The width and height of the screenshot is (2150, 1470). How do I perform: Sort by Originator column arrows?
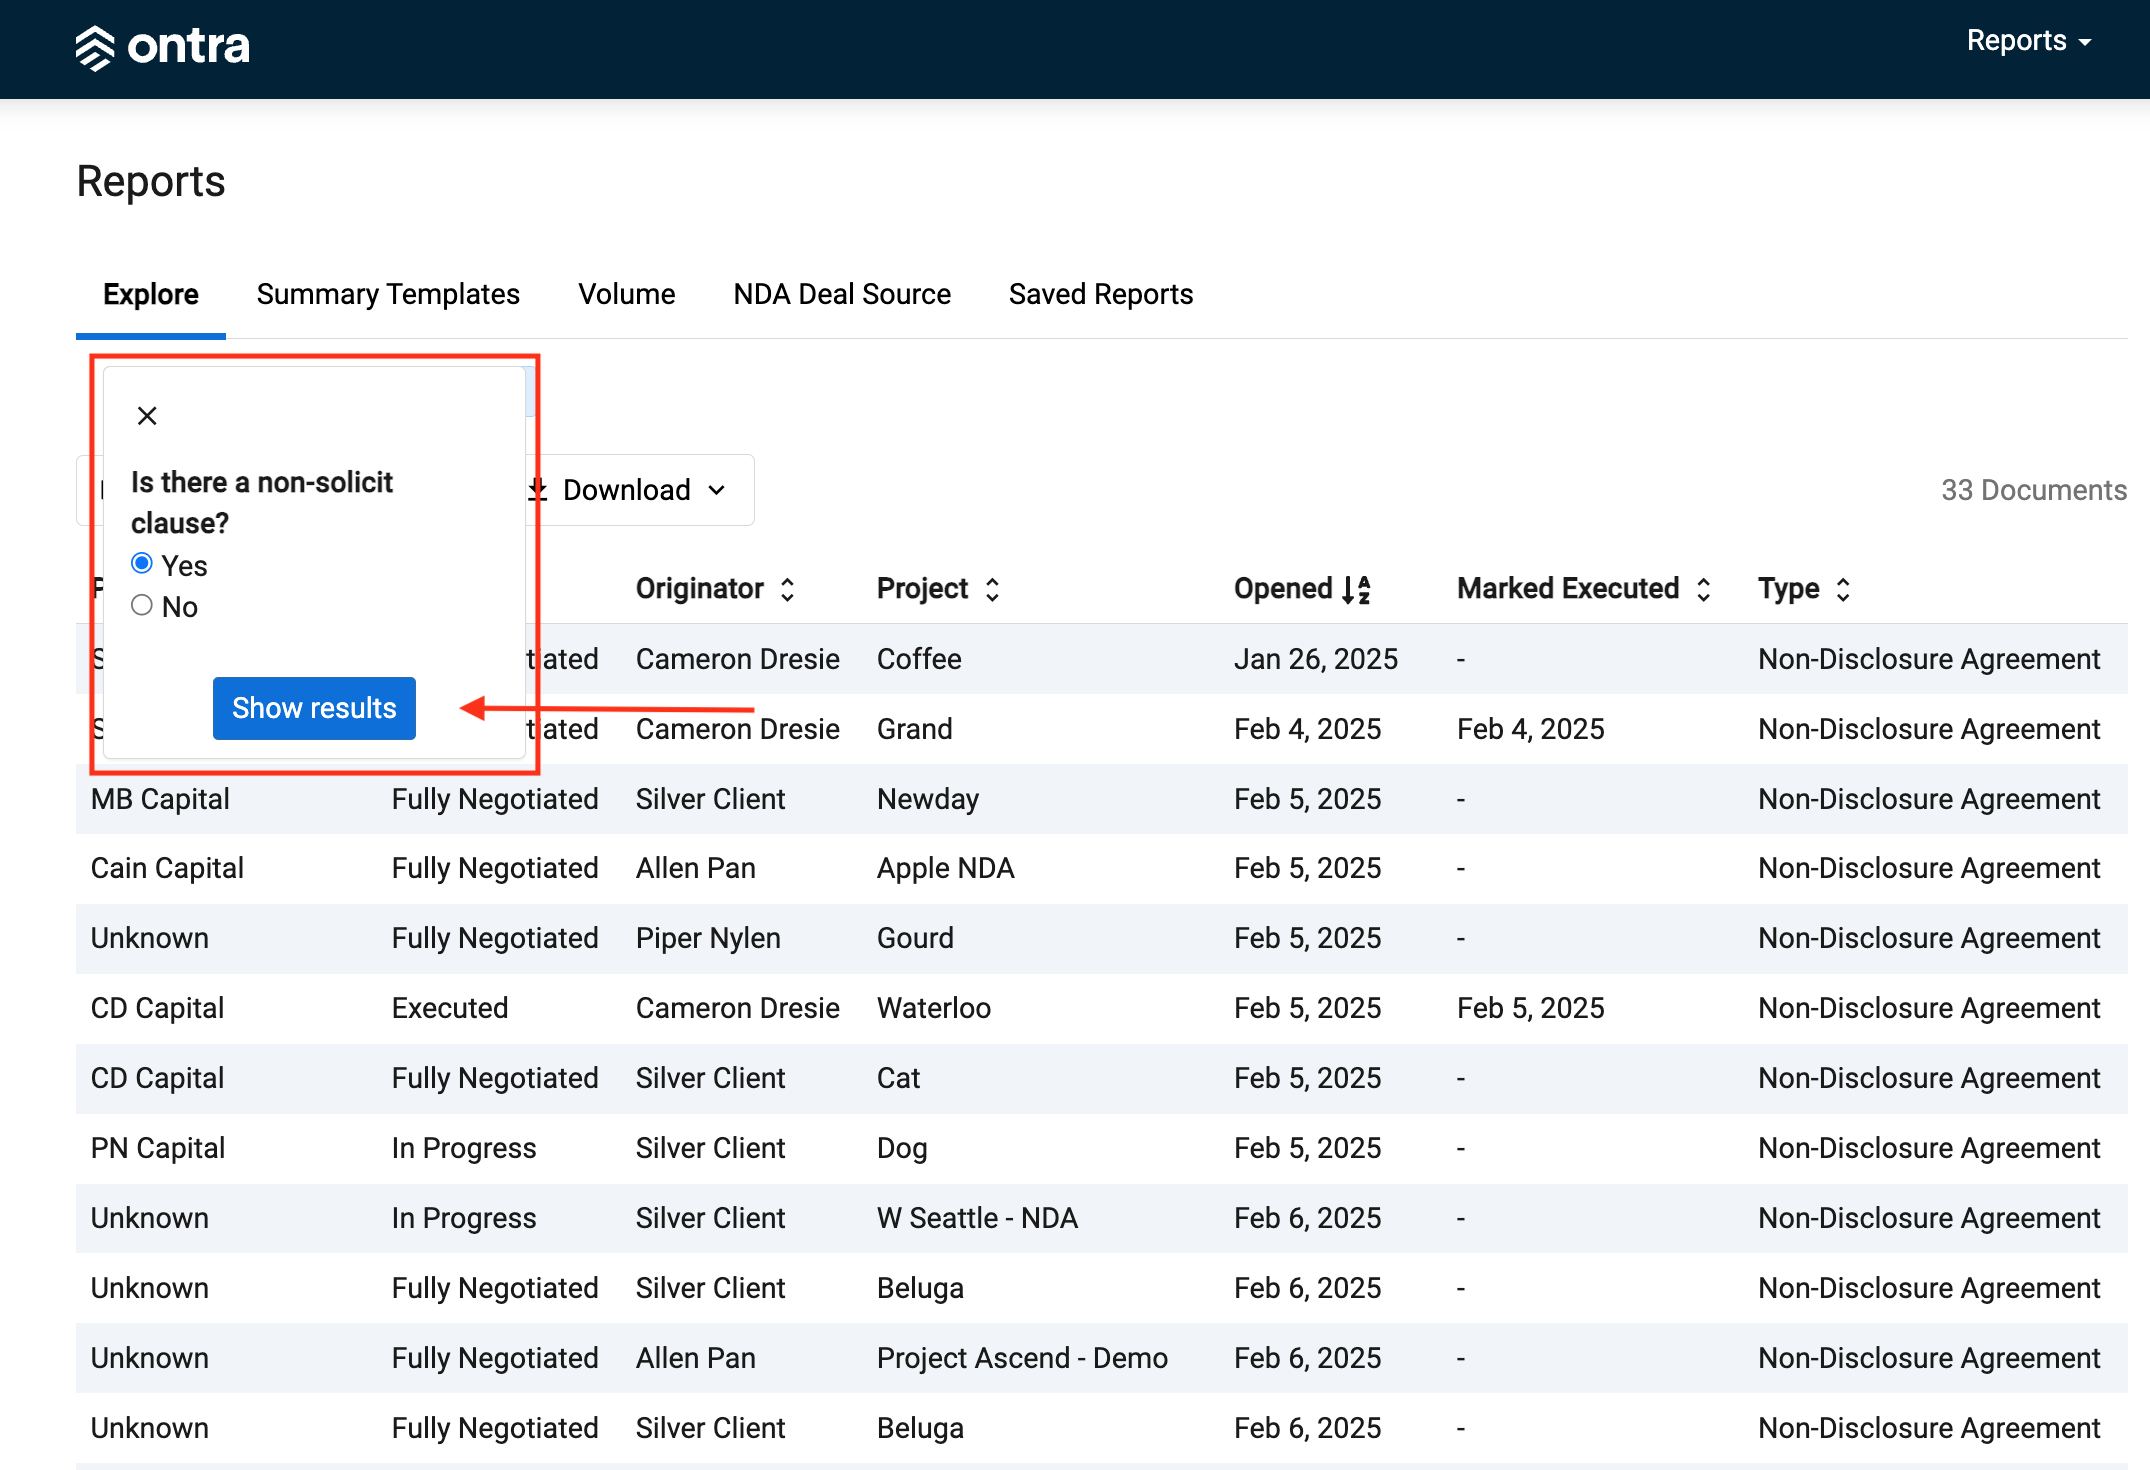click(x=788, y=589)
